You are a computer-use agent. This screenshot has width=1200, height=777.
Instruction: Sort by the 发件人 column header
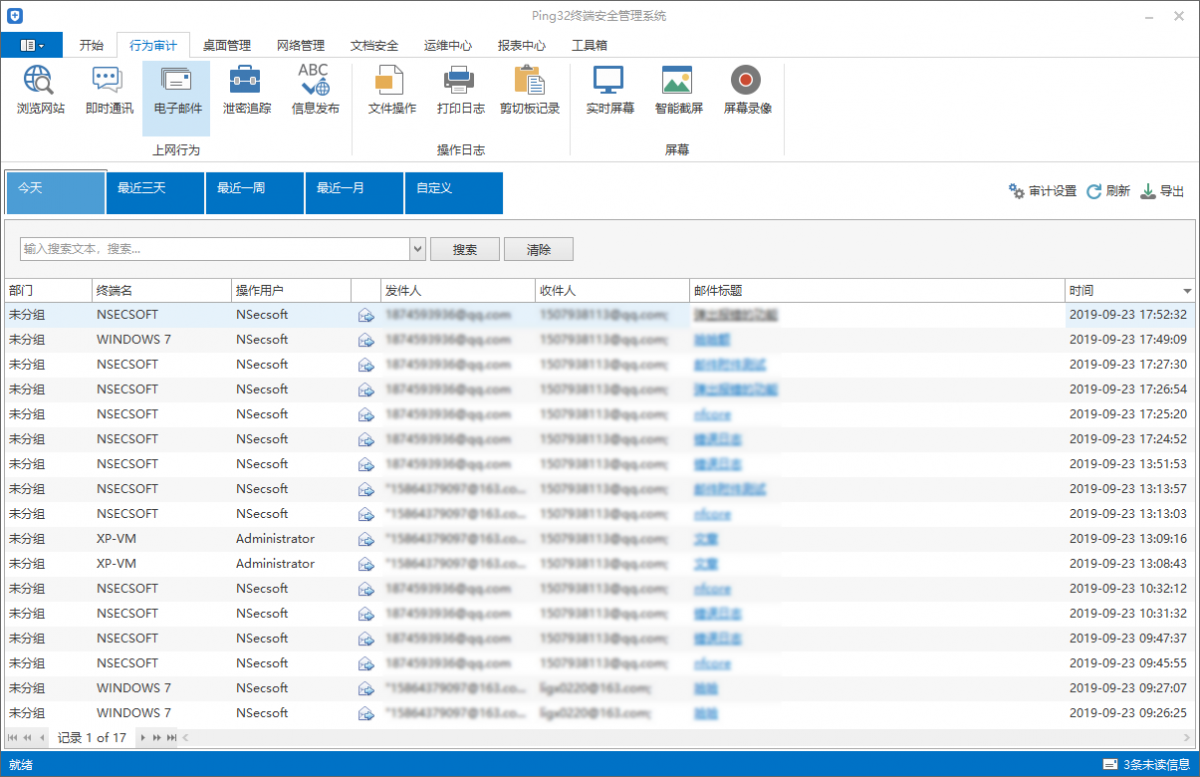[x=458, y=291]
